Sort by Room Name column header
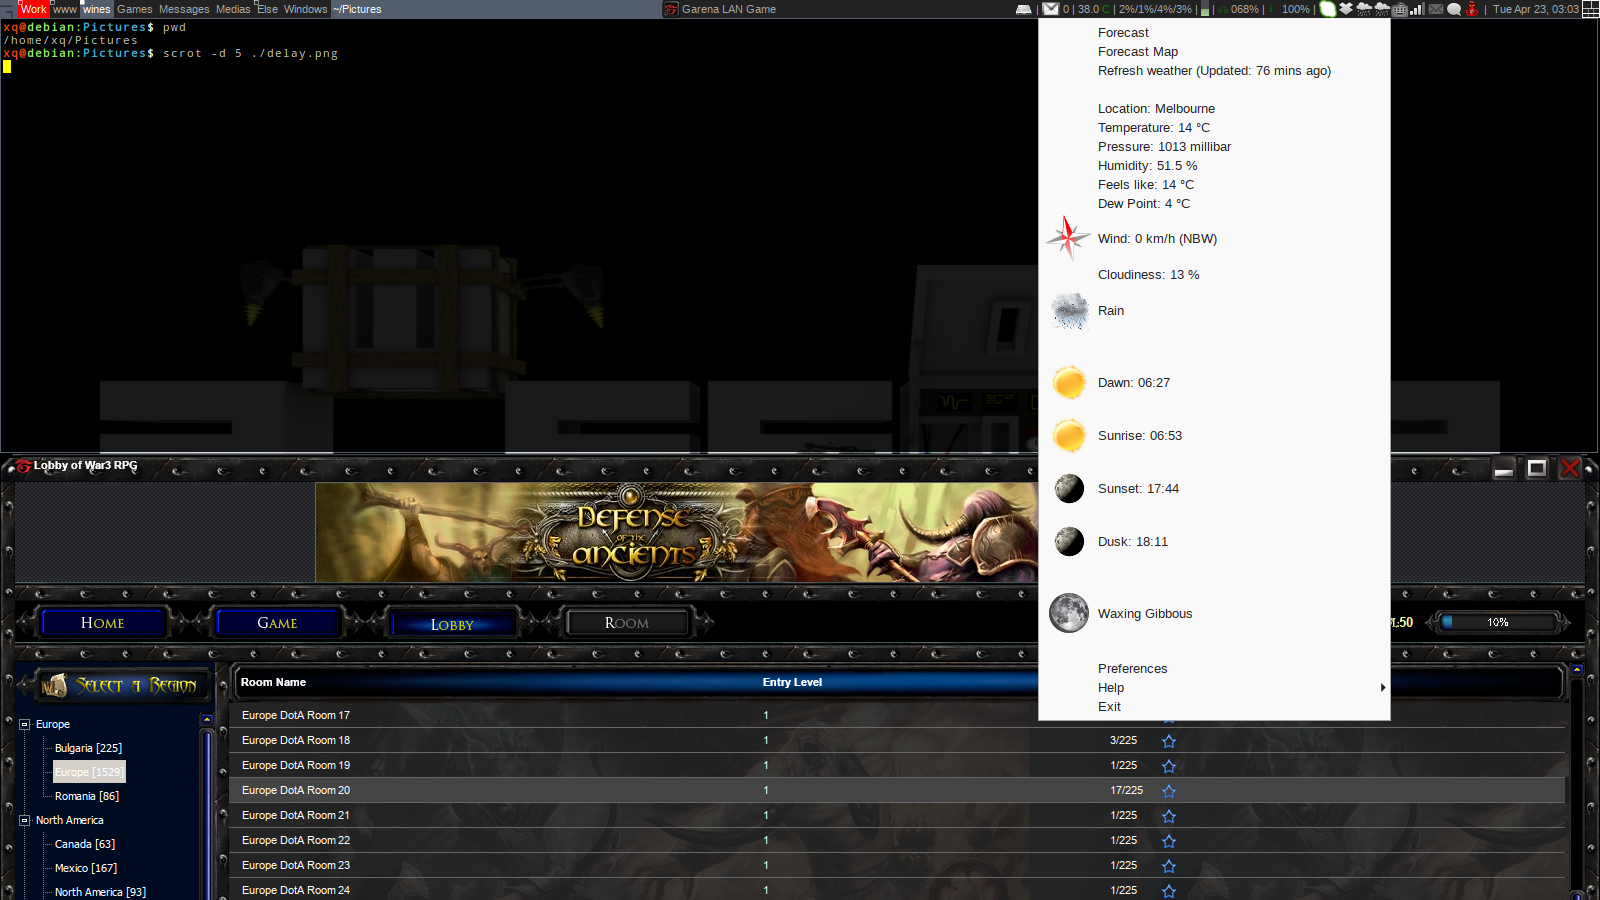This screenshot has height=900, width=1600. click(x=273, y=682)
